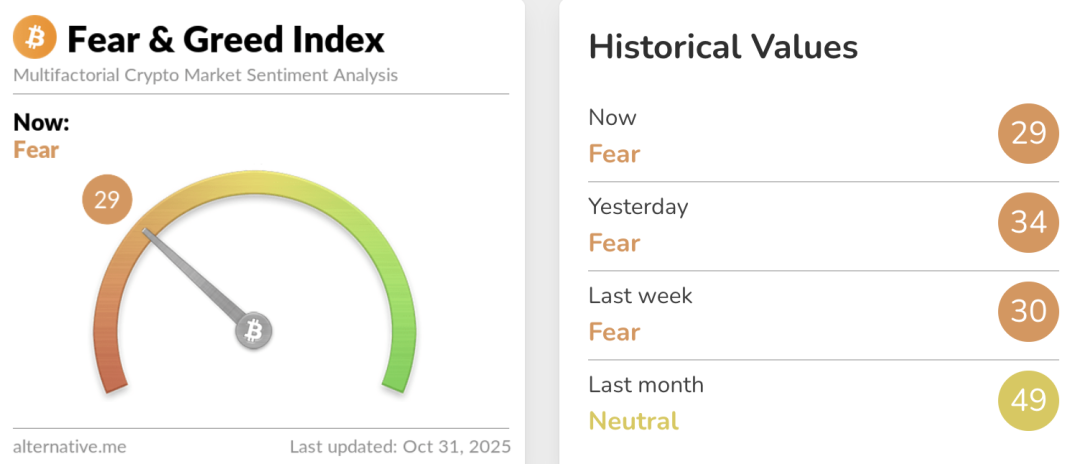The width and height of the screenshot is (1080, 464).
Task: Select the Yesterday row label
Action: [638, 207]
